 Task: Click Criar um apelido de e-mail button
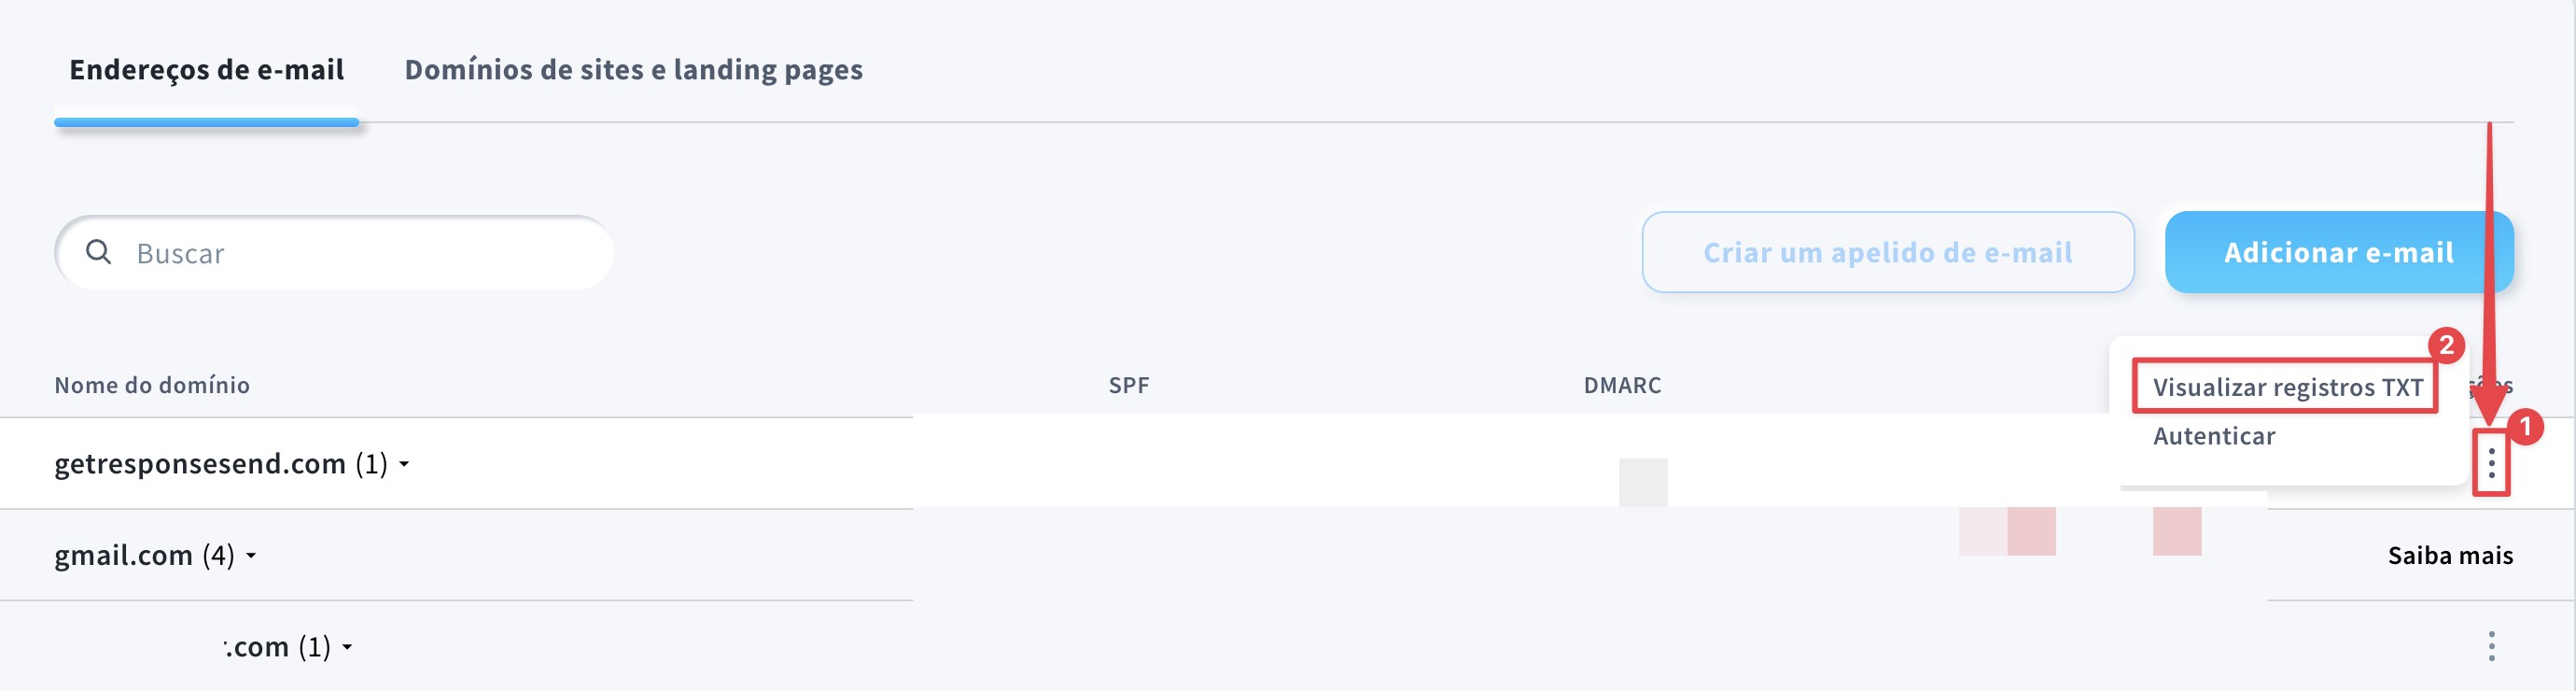click(1887, 252)
